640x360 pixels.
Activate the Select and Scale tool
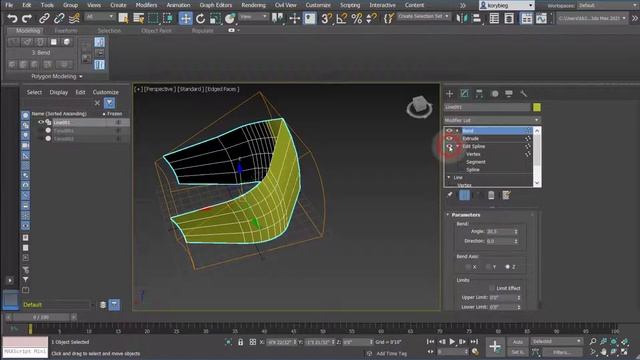pos(215,18)
